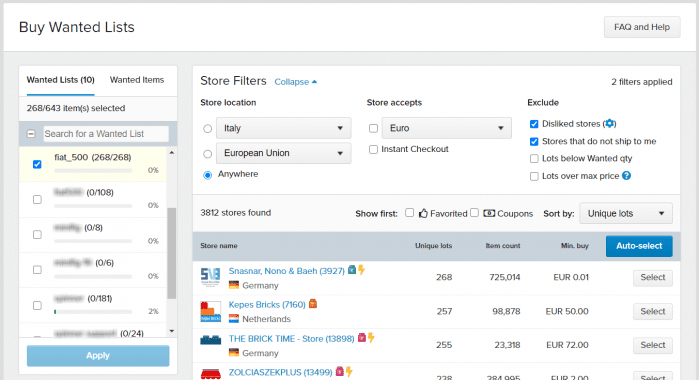Click the badge icon next to Kepes Bricks
The image size is (699, 380).
[x=313, y=304]
